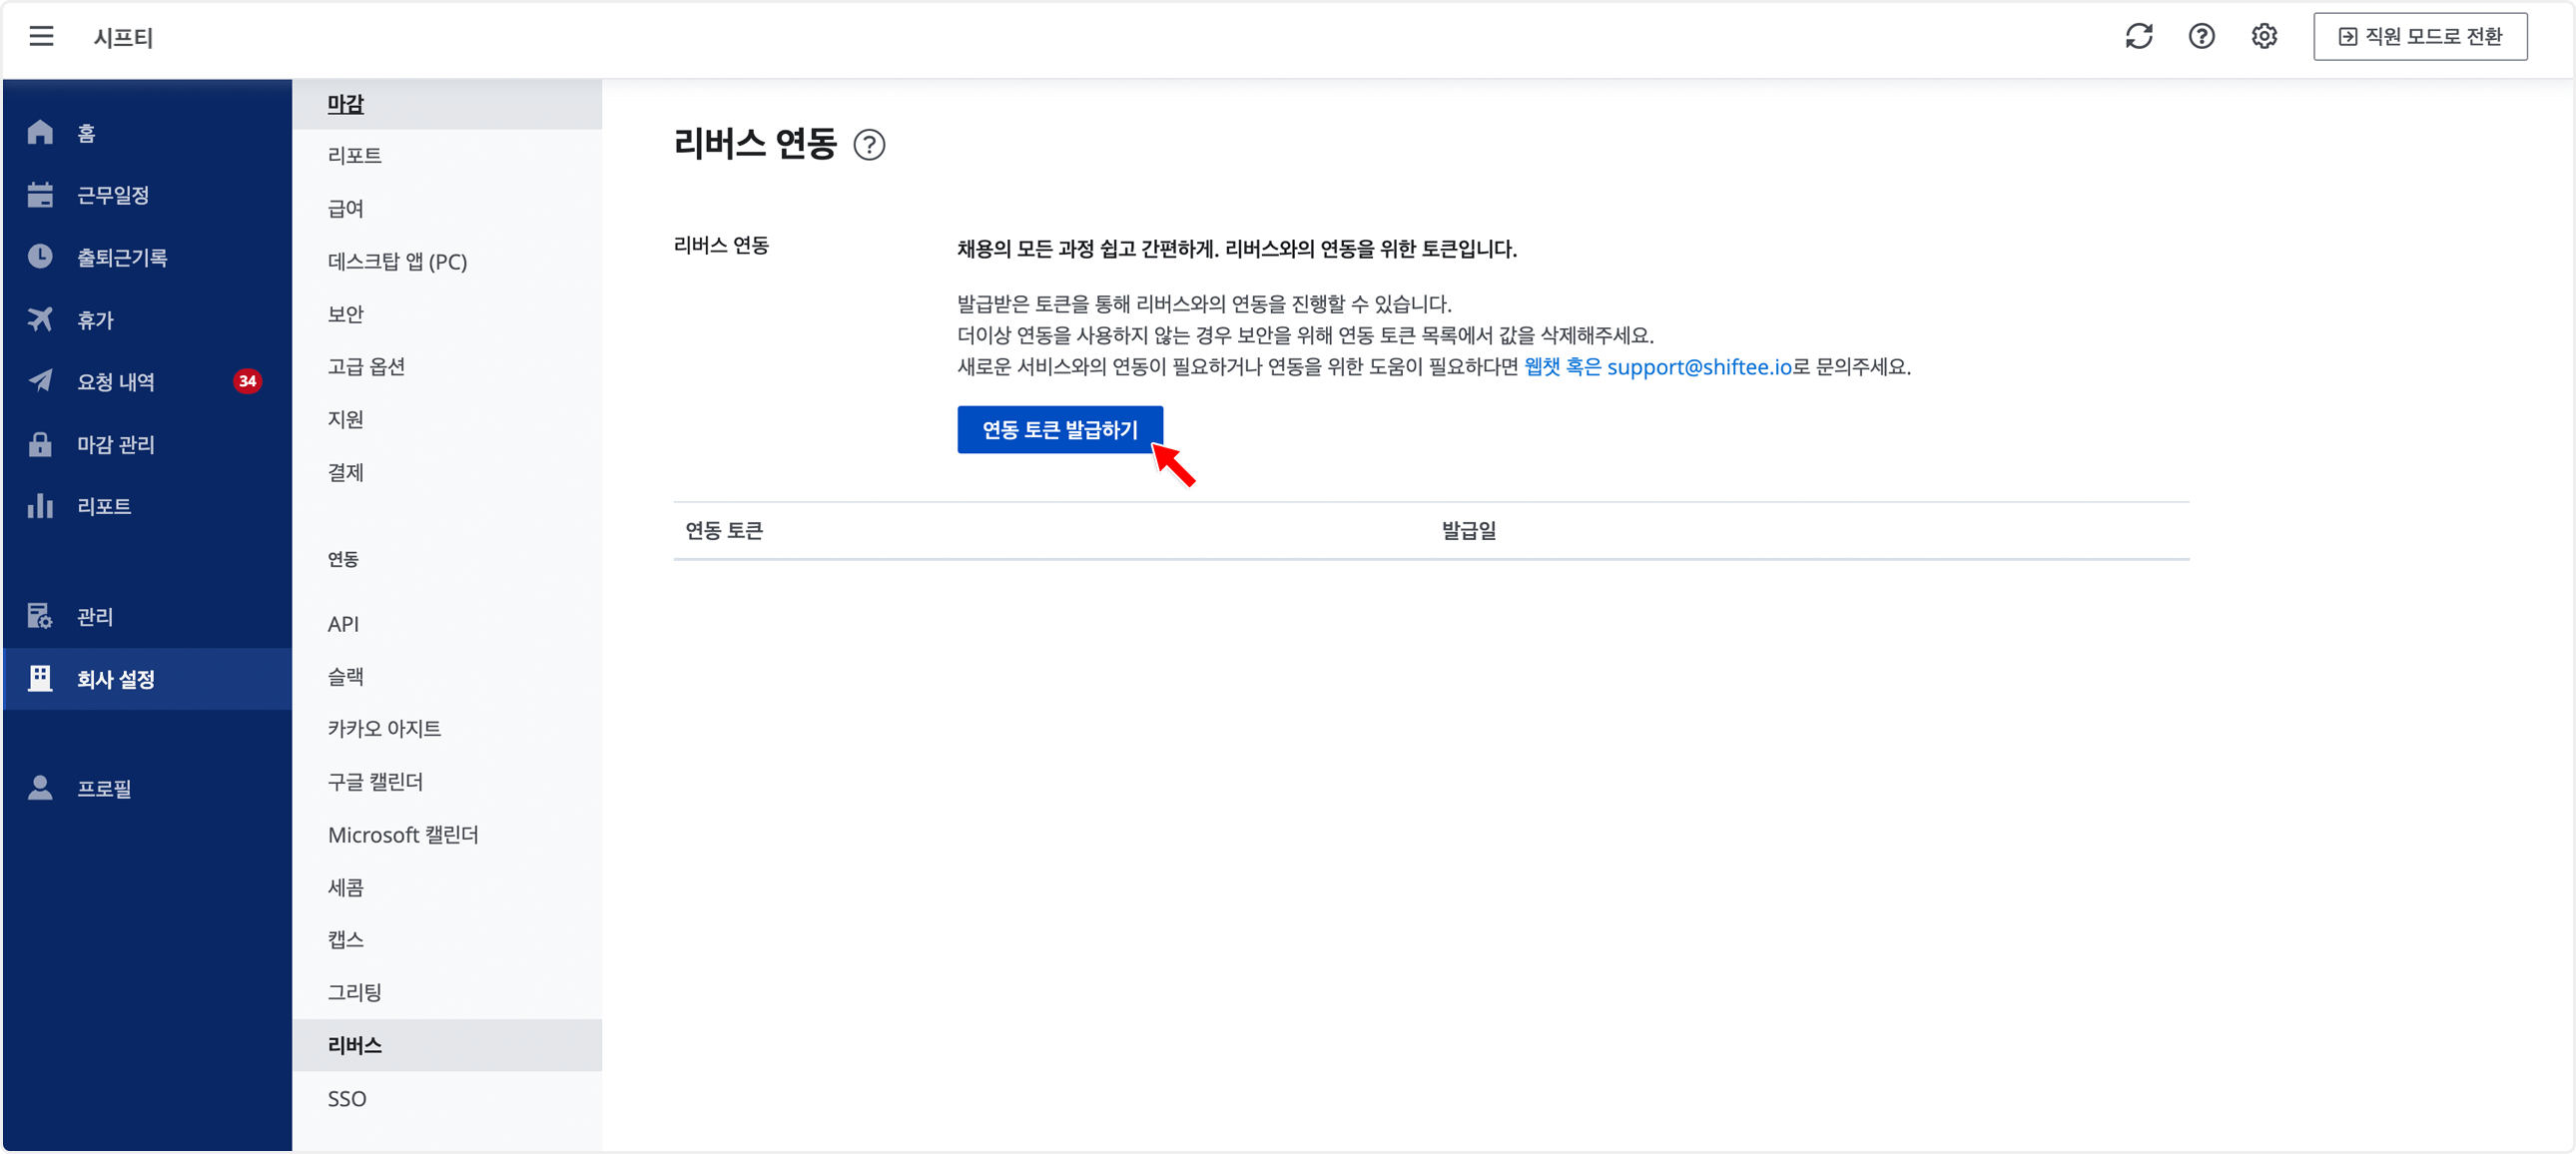Viewport: 2576px width, 1154px height.
Task: Click the refresh sync icon
Action: pos(2138,37)
